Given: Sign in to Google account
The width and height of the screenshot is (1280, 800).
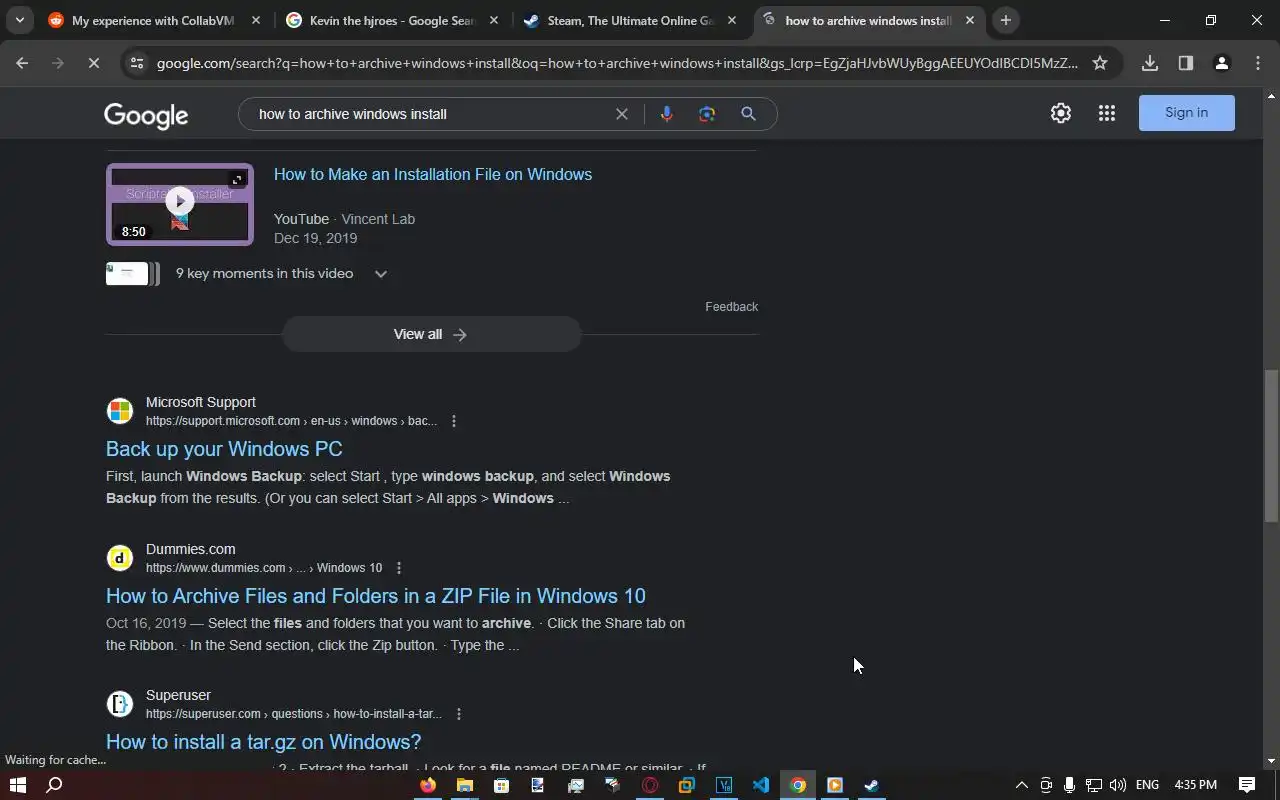Looking at the screenshot, I should [1187, 113].
